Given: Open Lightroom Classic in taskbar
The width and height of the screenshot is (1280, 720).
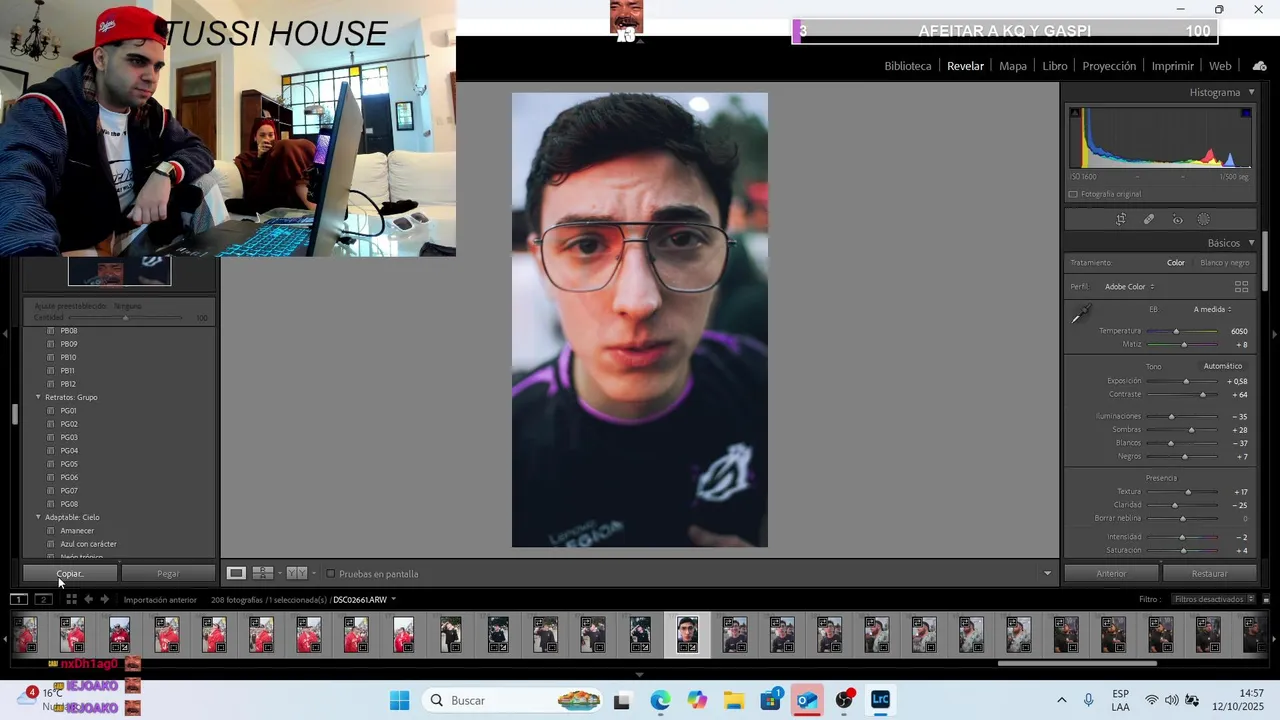Looking at the screenshot, I should click(880, 700).
